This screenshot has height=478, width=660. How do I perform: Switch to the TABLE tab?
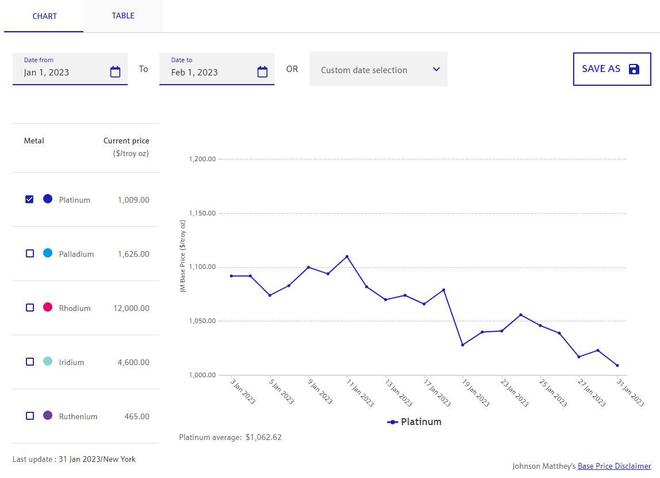(x=123, y=16)
